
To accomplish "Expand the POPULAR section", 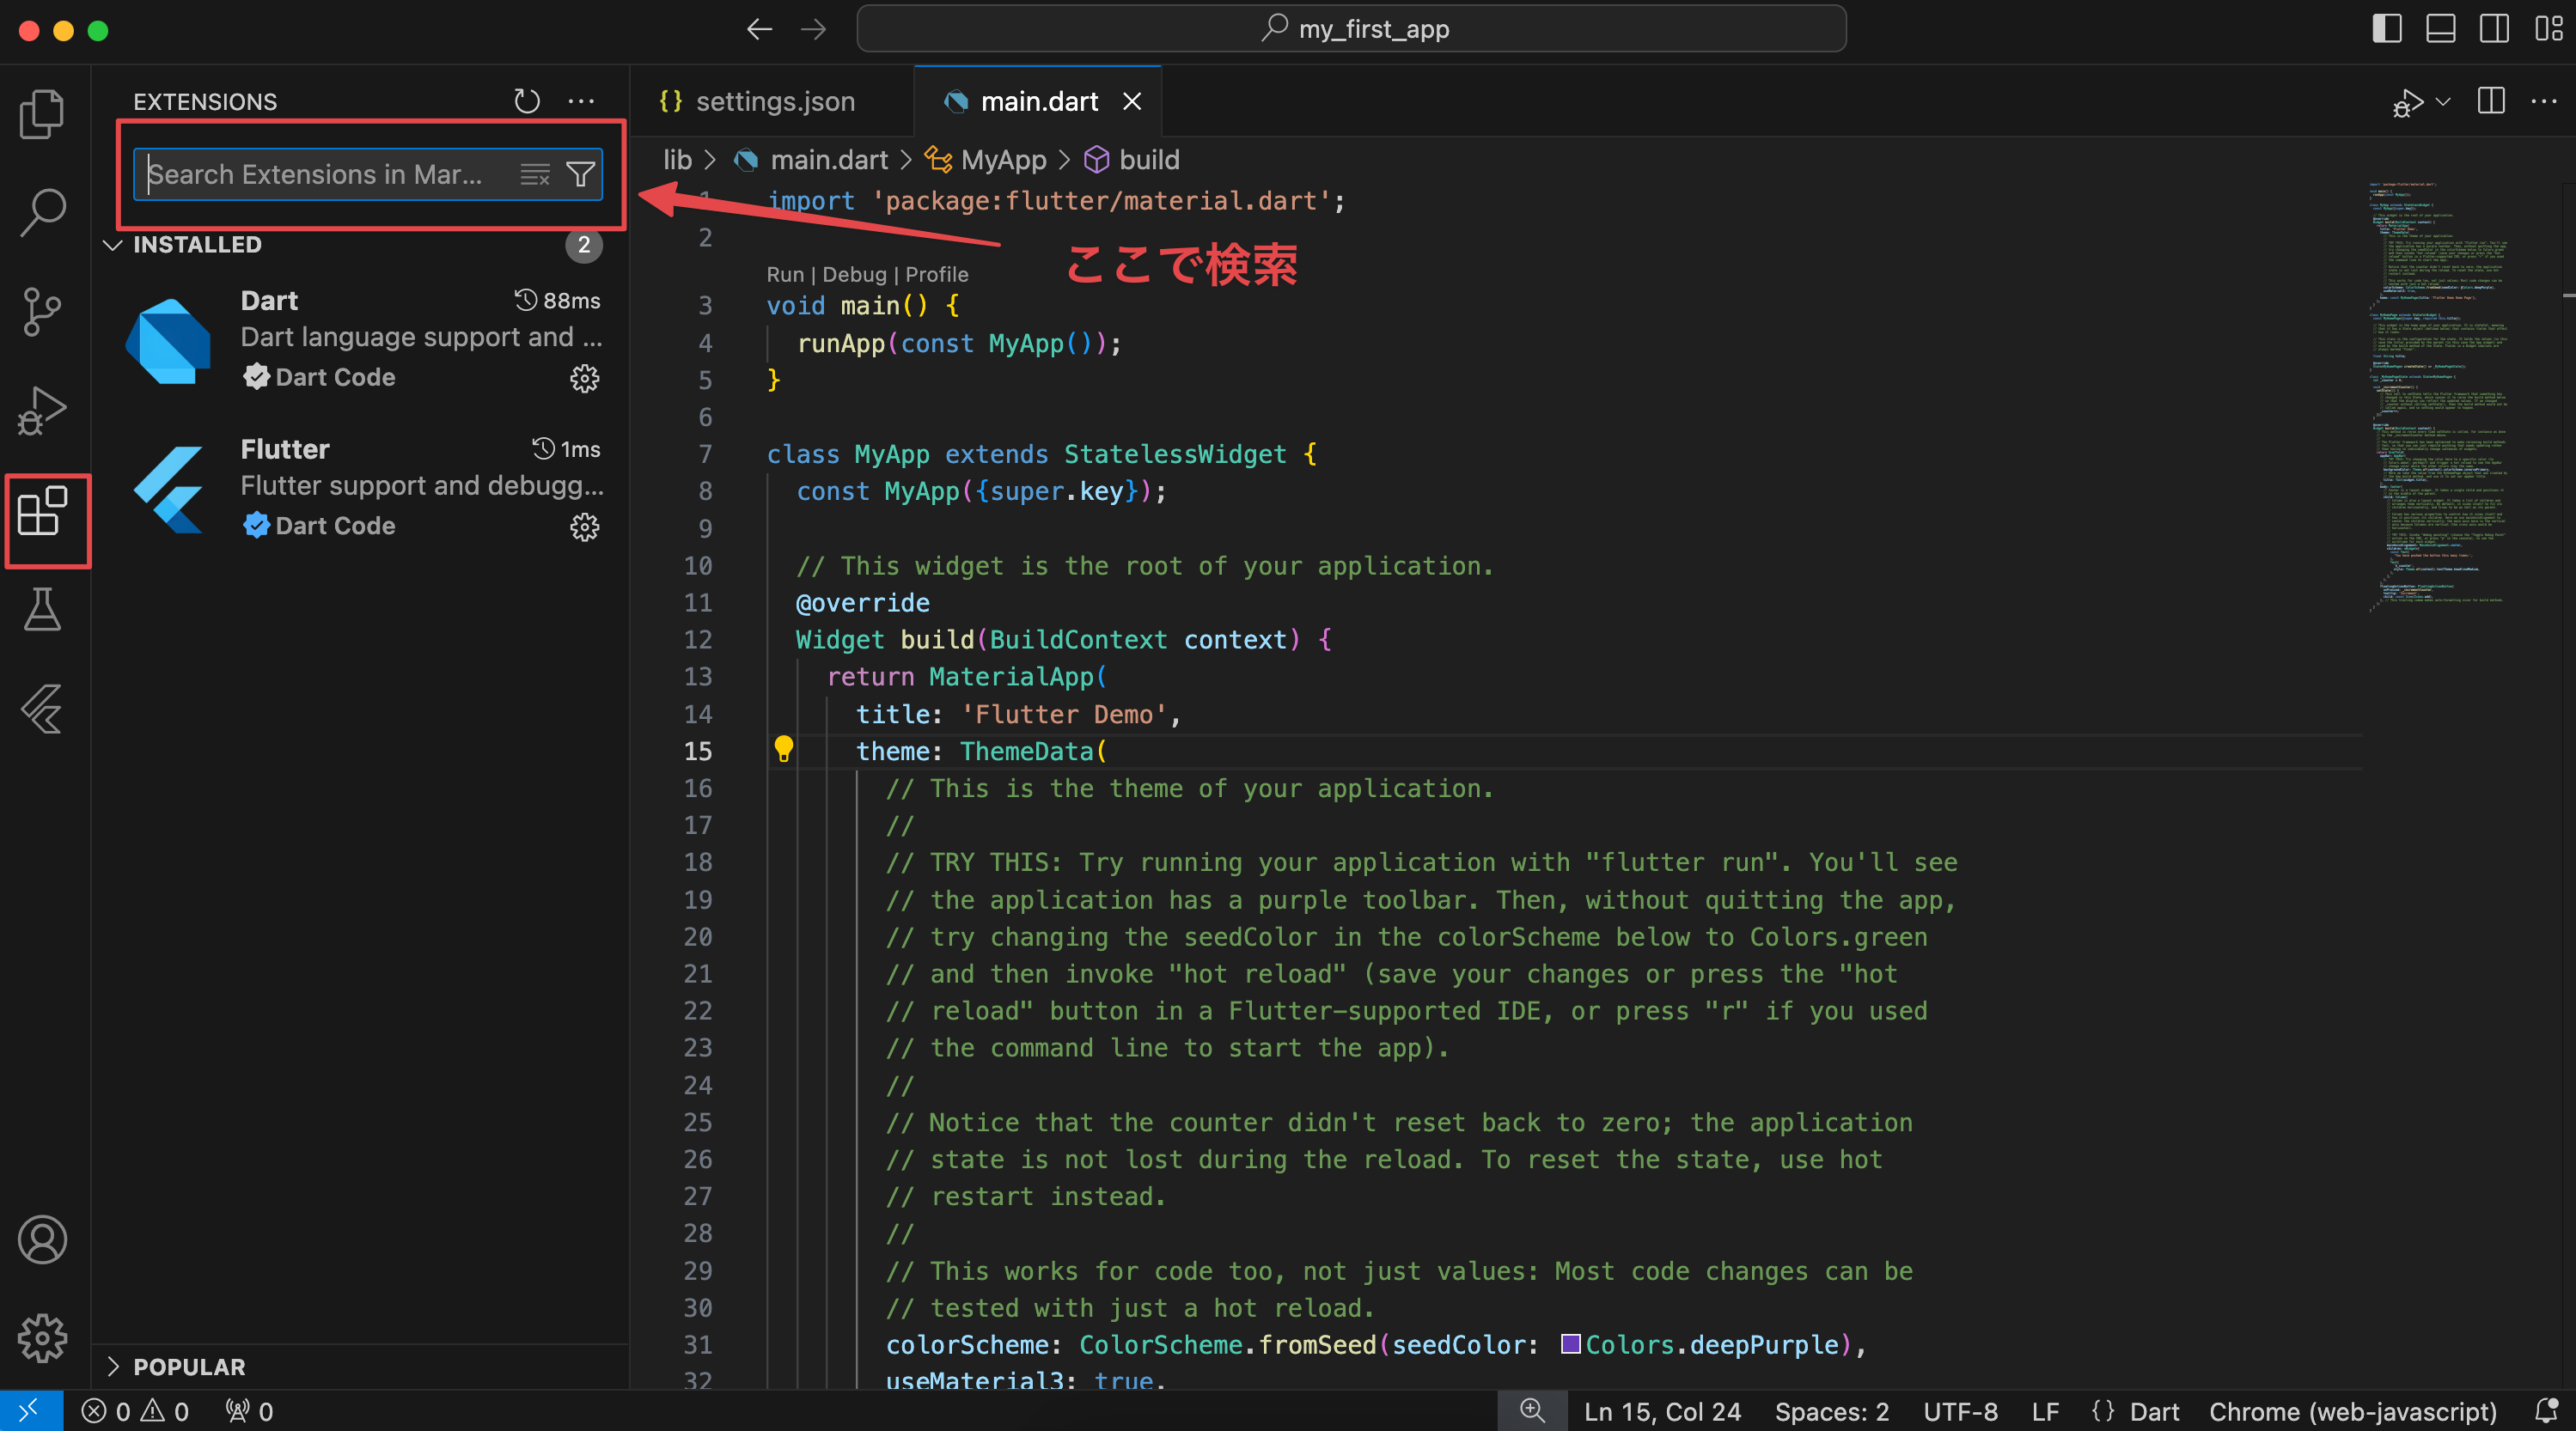I will tap(113, 1367).
